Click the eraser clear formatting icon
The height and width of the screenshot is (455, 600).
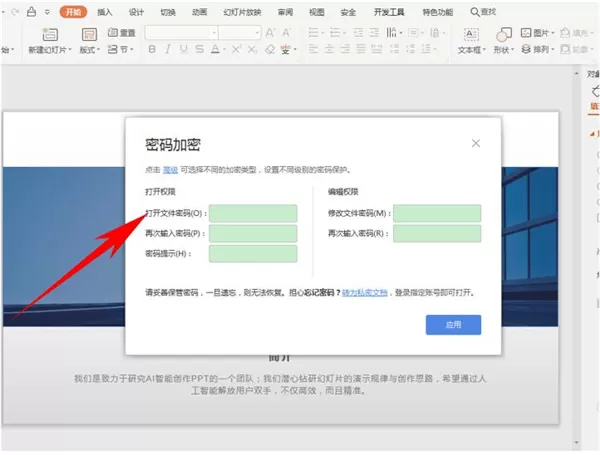[x=270, y=49]
